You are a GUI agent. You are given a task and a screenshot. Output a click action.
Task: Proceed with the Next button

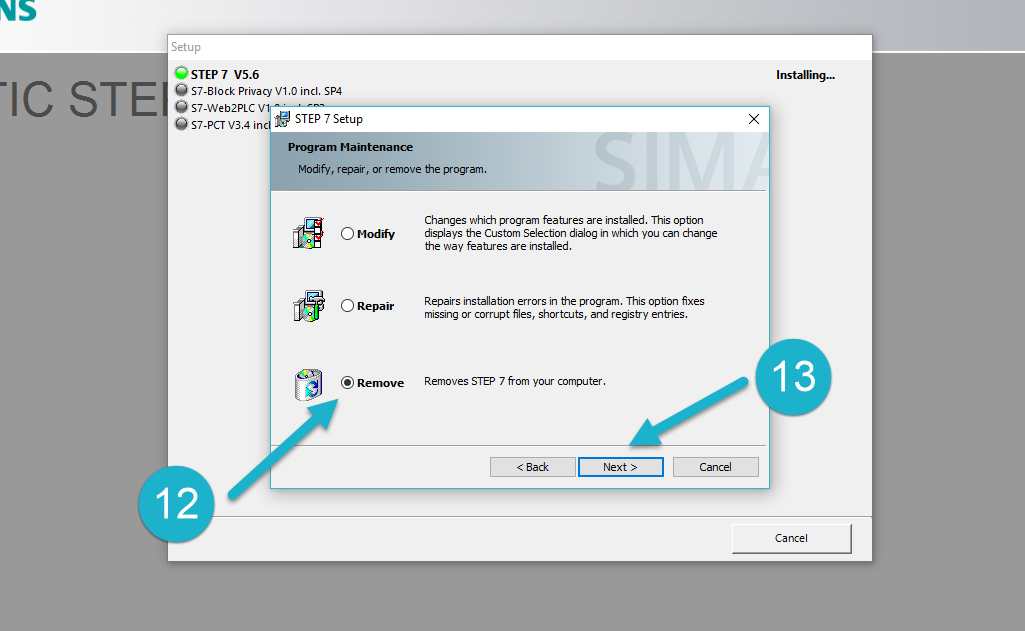[x=620, y=467]
